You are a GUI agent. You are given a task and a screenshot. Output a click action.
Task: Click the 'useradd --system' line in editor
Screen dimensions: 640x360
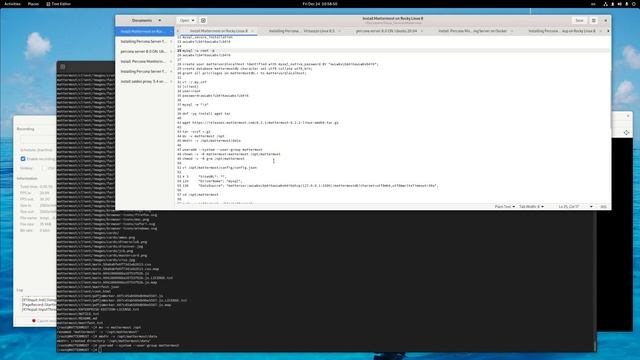tap(222, 149)
